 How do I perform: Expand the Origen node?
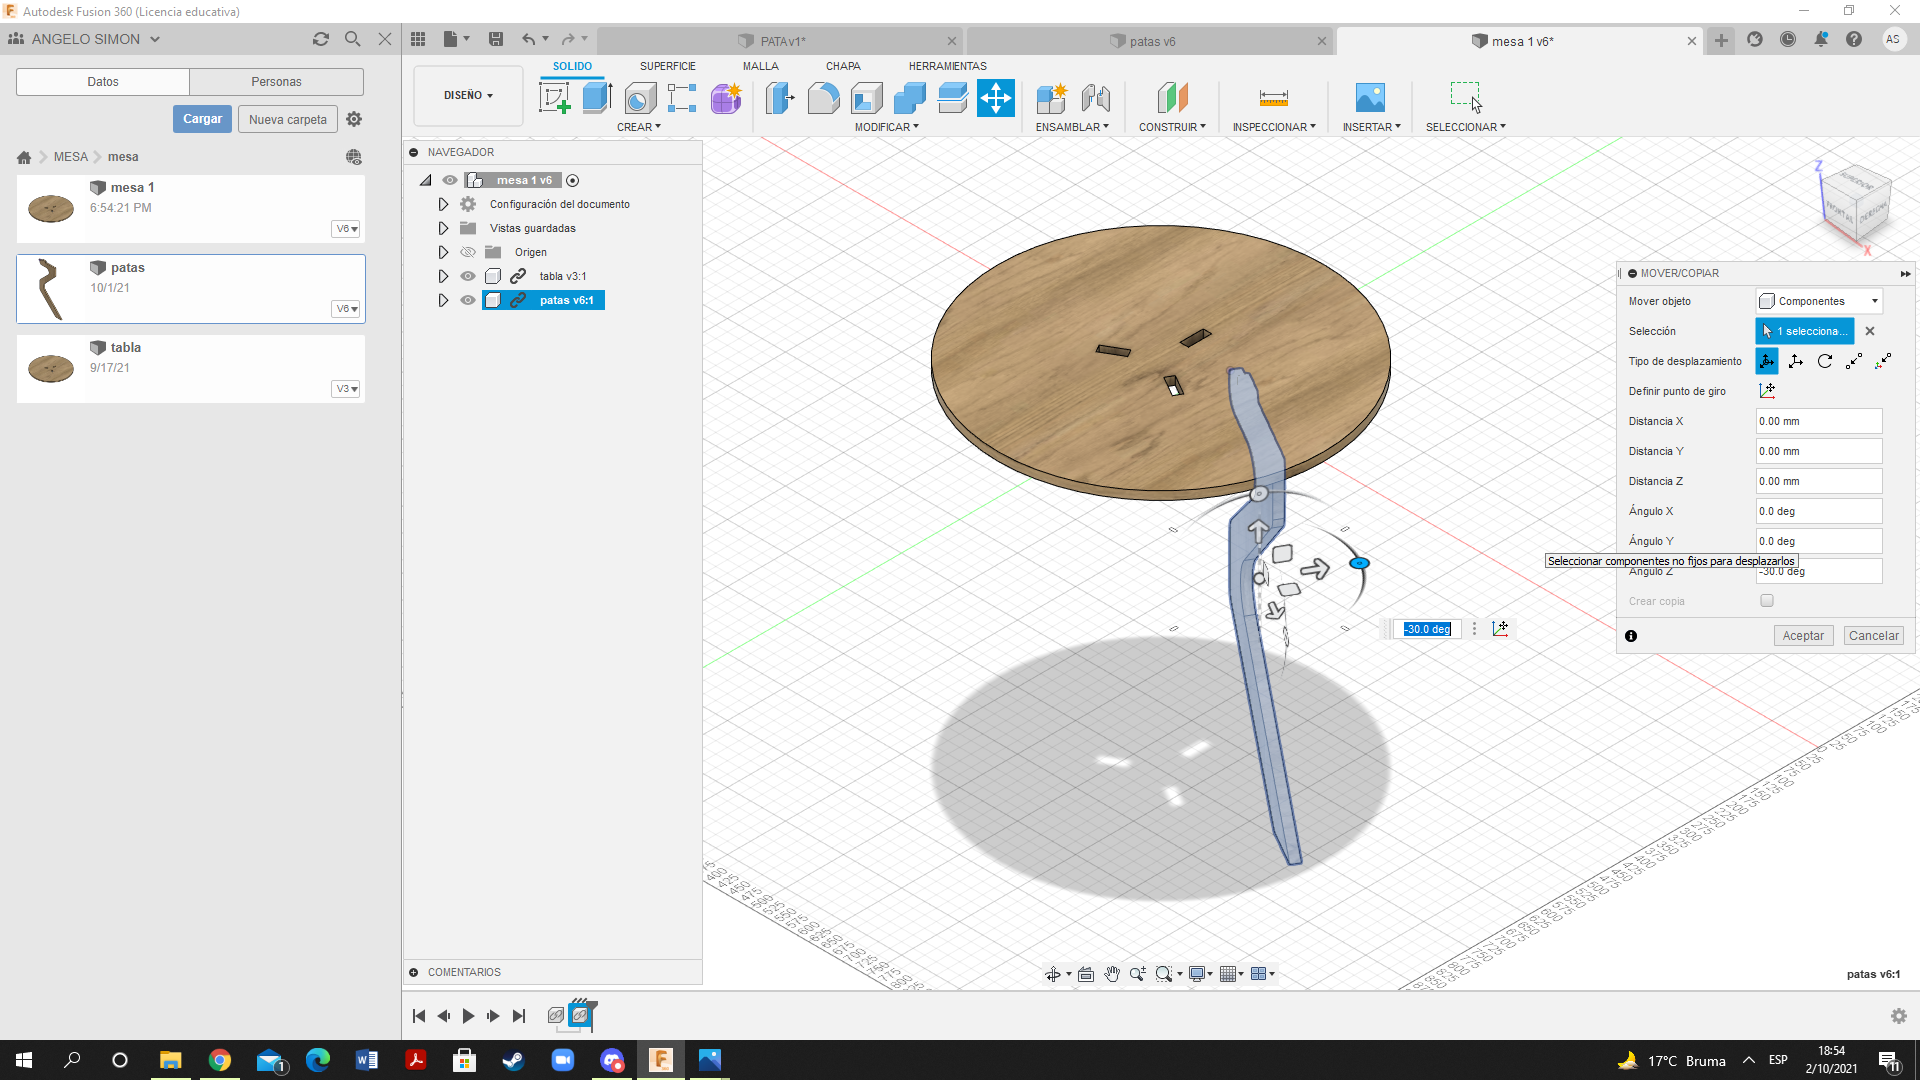(x=443, y=252)
